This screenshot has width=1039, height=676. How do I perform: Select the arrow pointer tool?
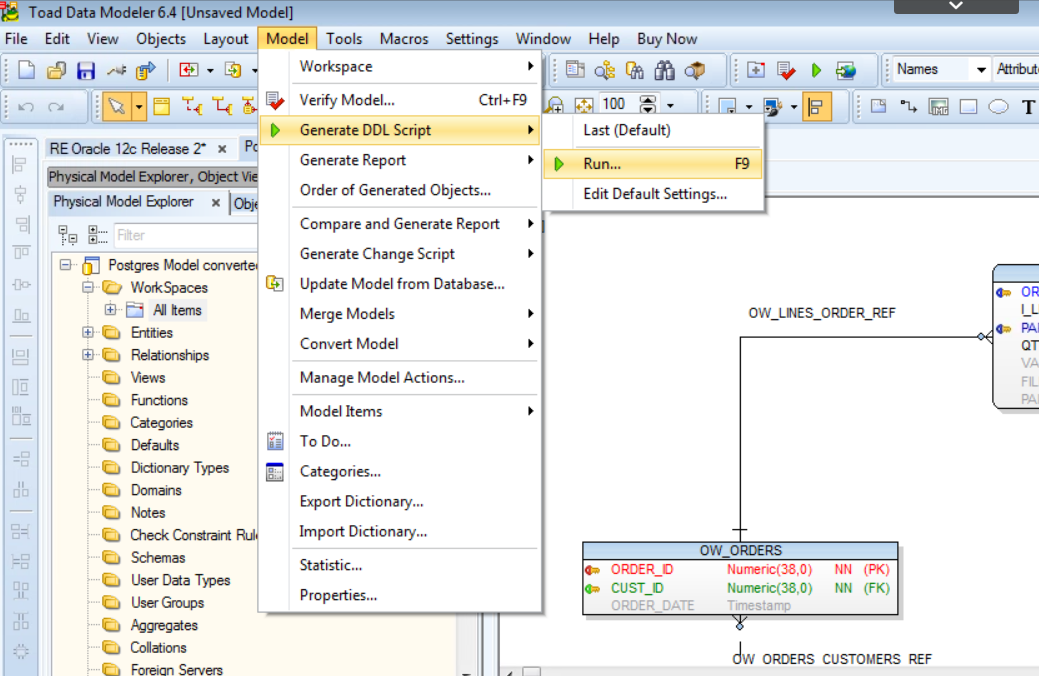pyautogui.click(x=117, y=107)
